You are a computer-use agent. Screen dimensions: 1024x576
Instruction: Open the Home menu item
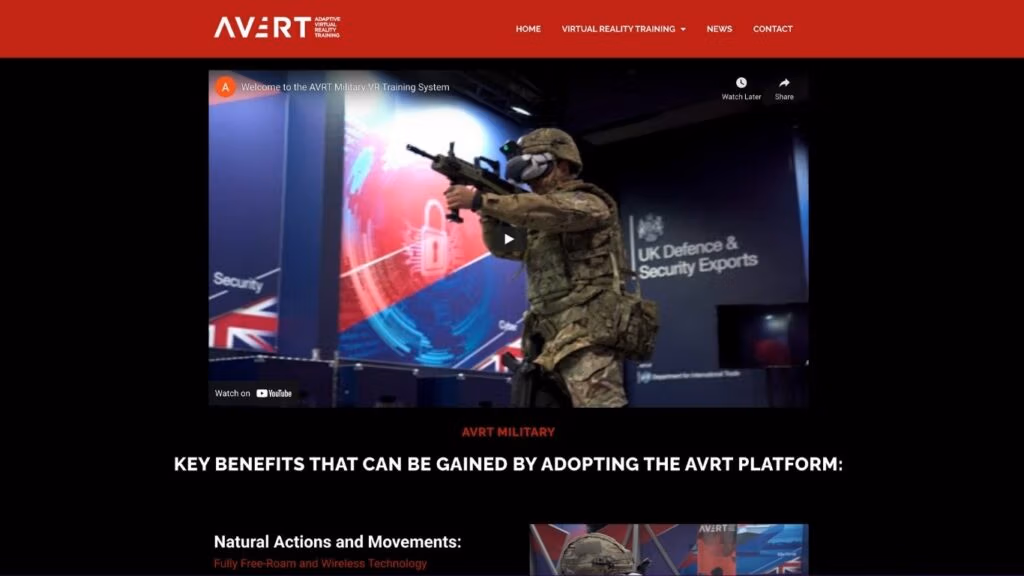tap(528, 29)
